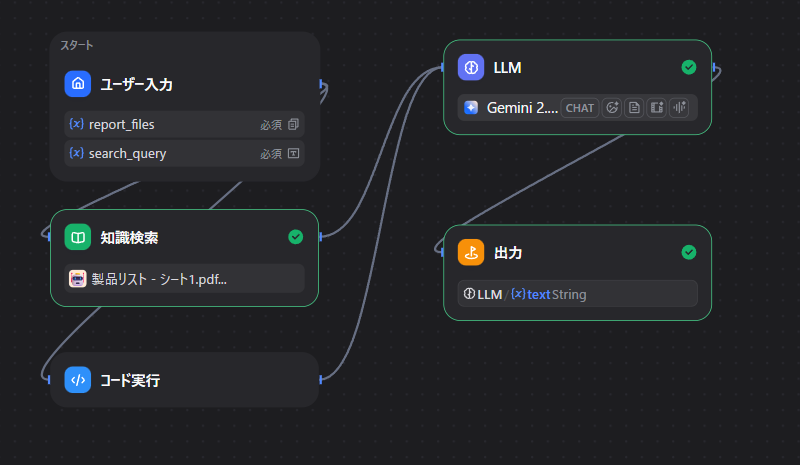Click the ユーザー入力 home icon
The width and height of the screenshot is (800, 465).
[78, 84]
